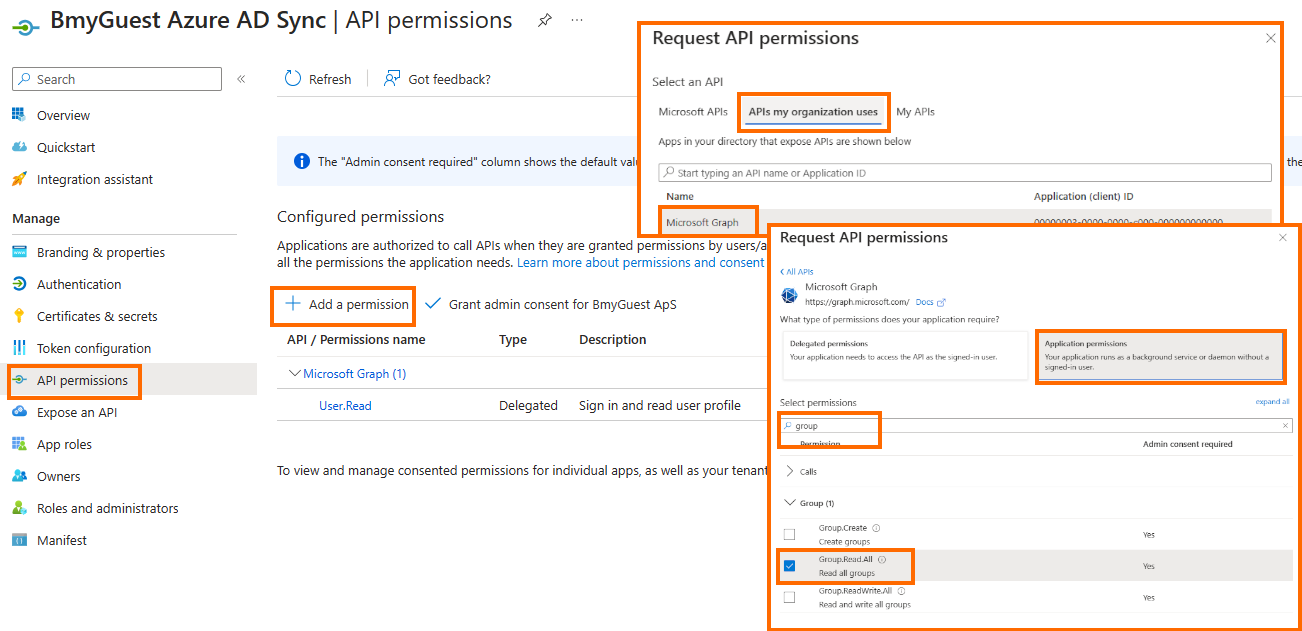Viewport: 1302px width, 631px height.
Task: Click the info icon next to Group.ReadWrite.All
Action: click(901, 591)
